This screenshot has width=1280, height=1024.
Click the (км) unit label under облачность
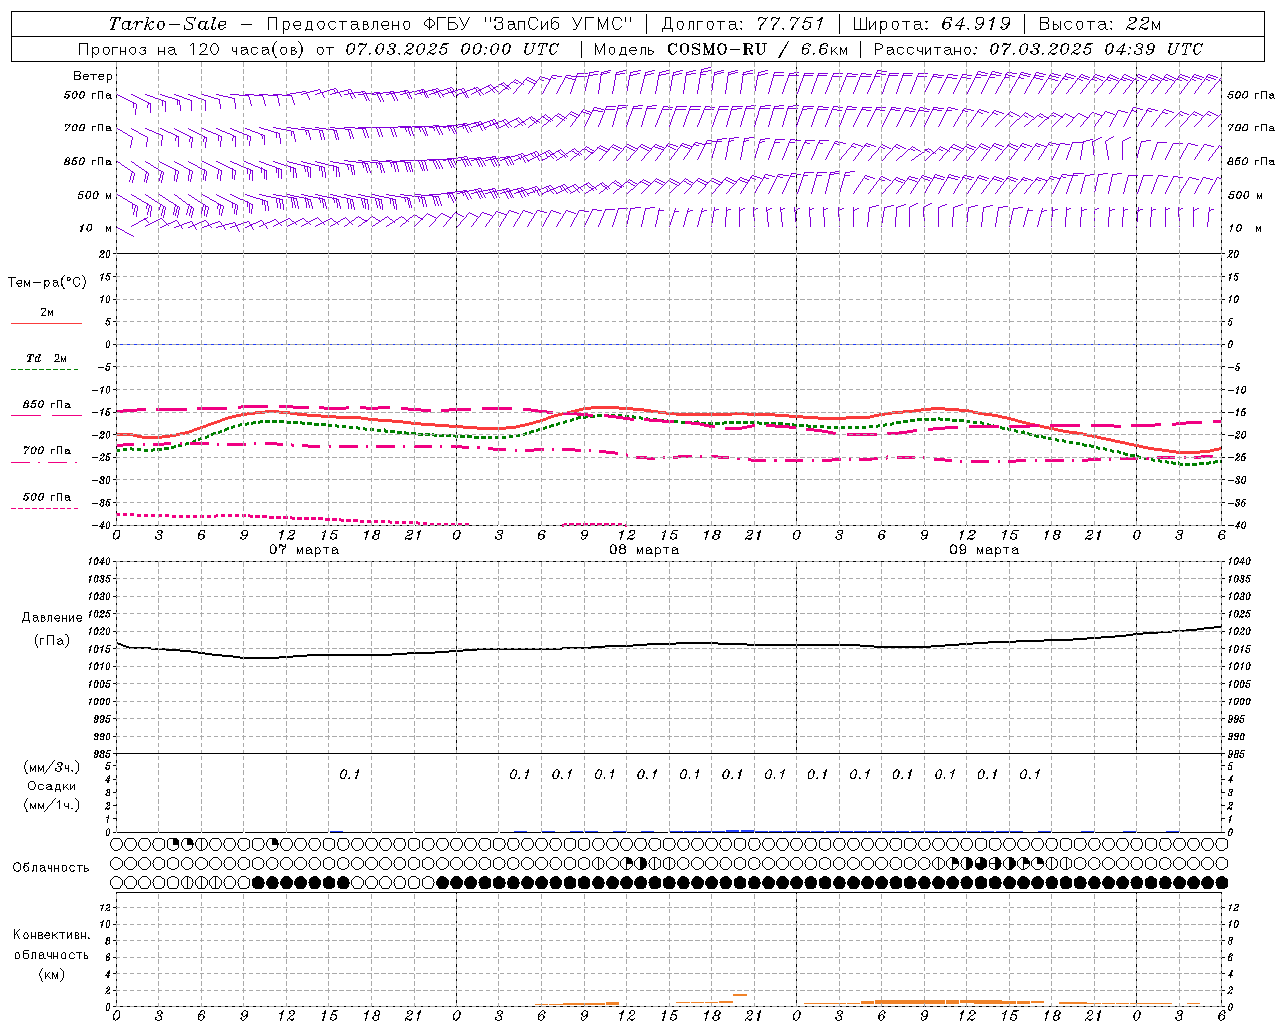pos(51,974)
